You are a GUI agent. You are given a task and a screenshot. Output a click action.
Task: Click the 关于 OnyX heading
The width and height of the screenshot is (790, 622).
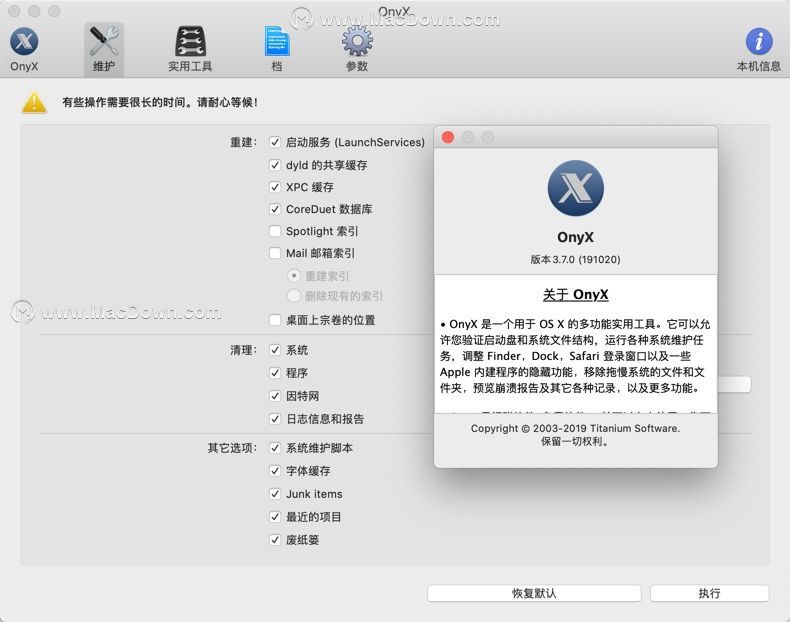coord(575,295)
